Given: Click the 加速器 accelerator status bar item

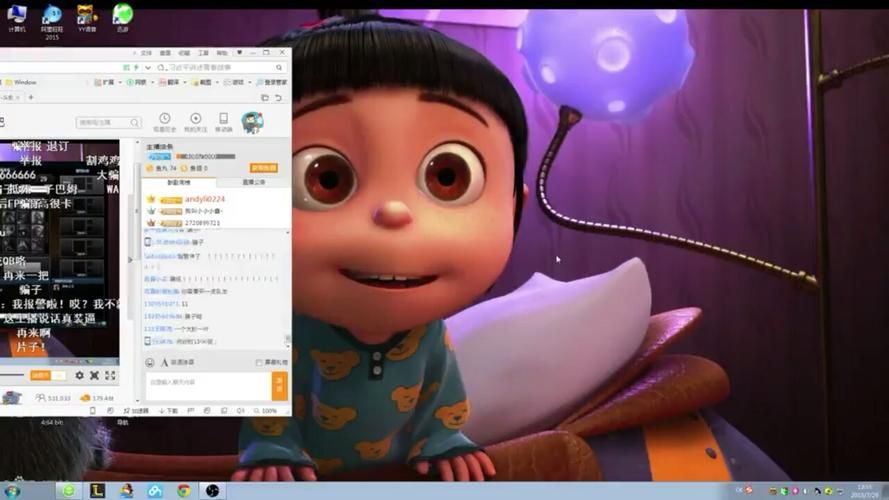Looking at the screenshot, I should [137, 410].
